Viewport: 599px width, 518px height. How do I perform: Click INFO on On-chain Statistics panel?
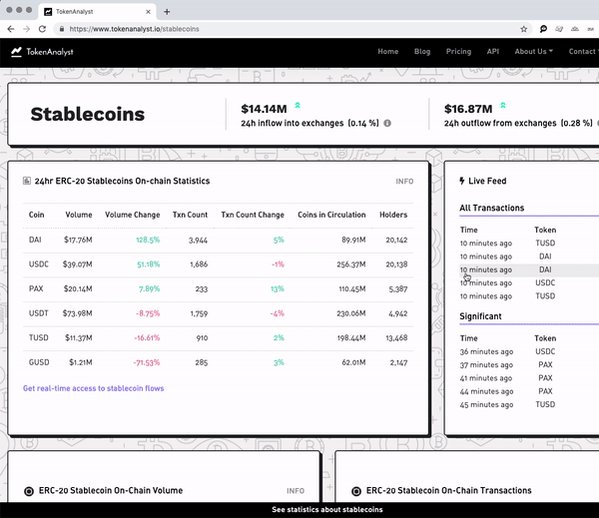click(404, 181)
